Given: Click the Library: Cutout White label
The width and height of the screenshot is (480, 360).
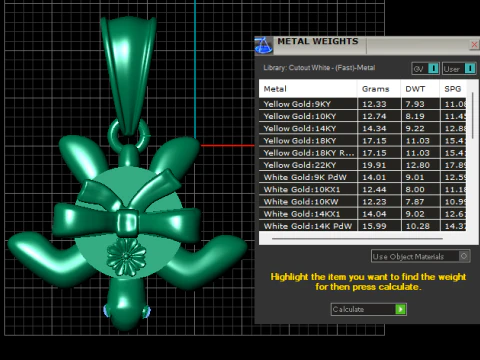Looking at the screenshot, I should pos(319,68).
